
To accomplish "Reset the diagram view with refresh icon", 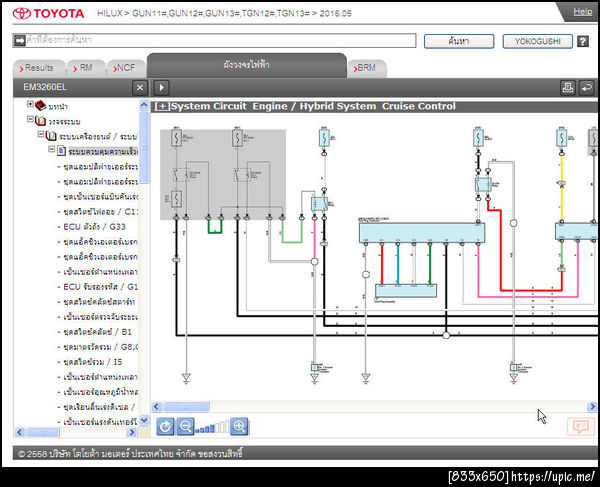I will tap(165, 426).
